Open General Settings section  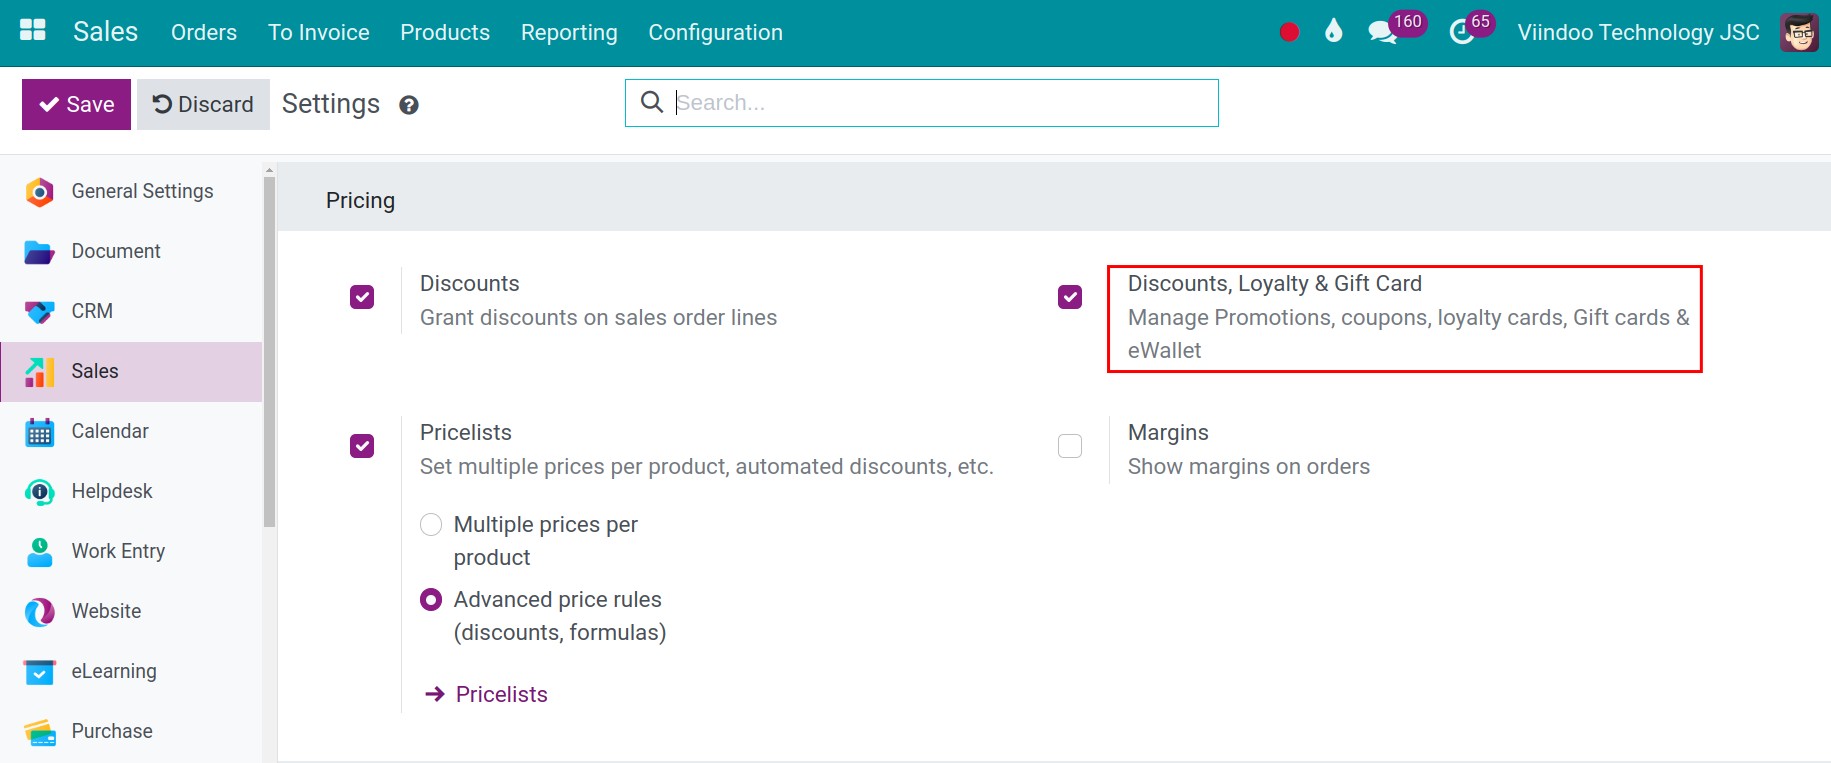131,191
